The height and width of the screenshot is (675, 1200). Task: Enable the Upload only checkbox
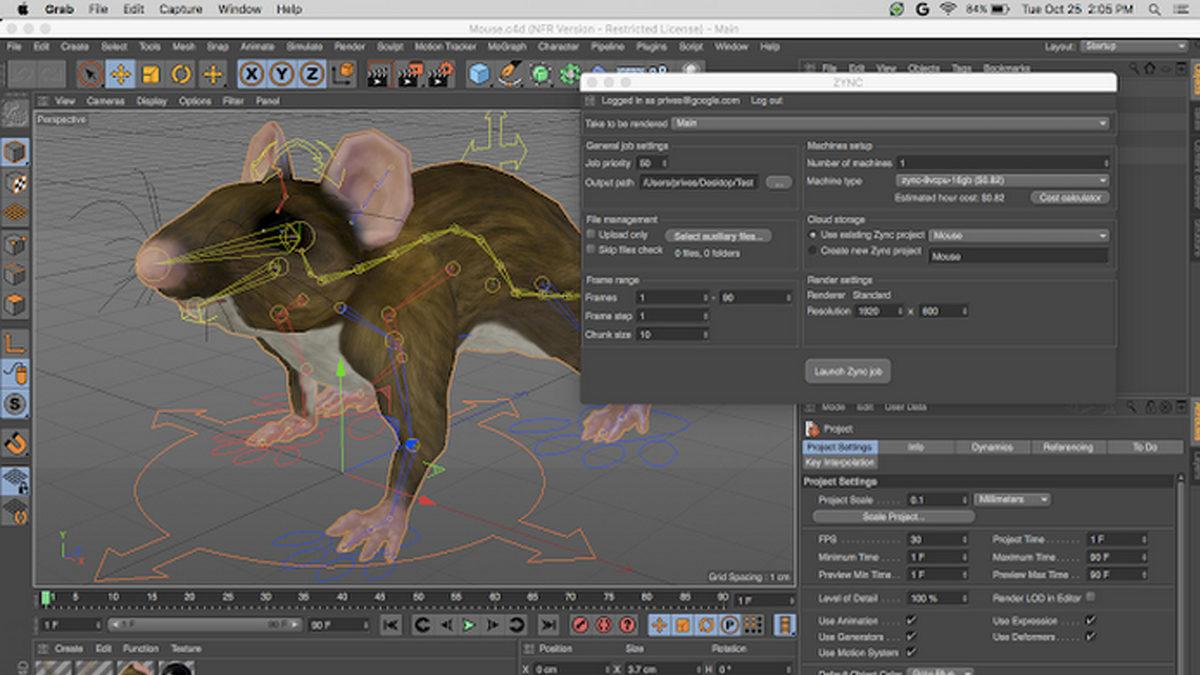tap(591, 234)
